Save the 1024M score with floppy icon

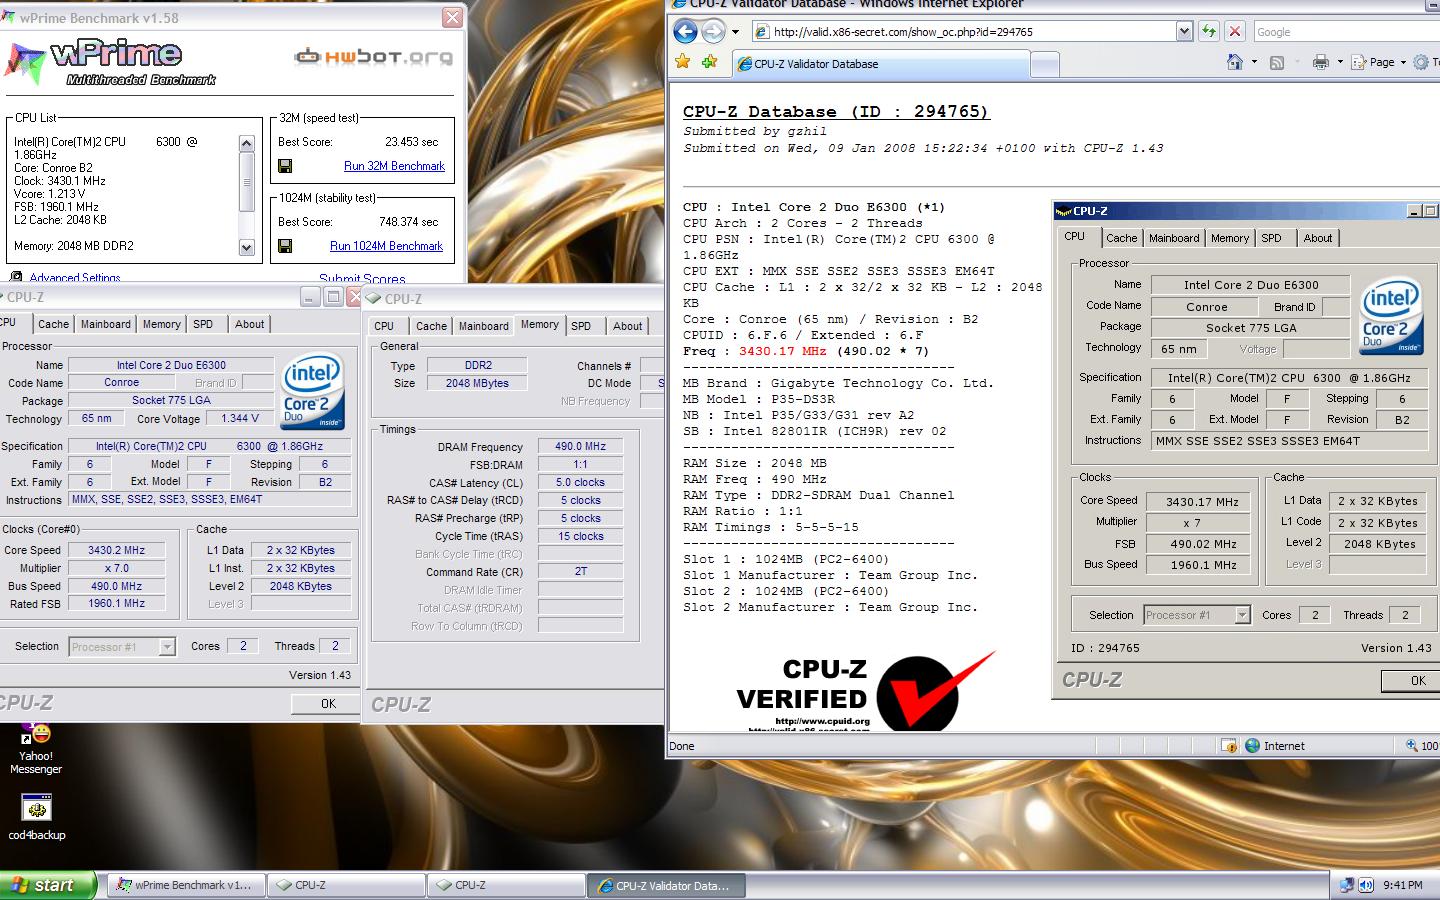(285, 246)
